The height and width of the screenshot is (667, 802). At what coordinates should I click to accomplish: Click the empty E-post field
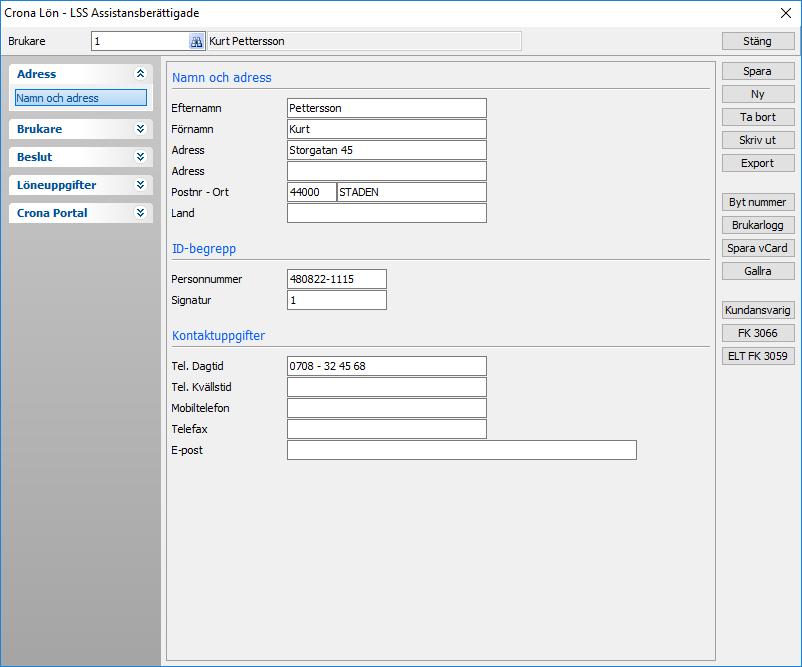[462, 450]
